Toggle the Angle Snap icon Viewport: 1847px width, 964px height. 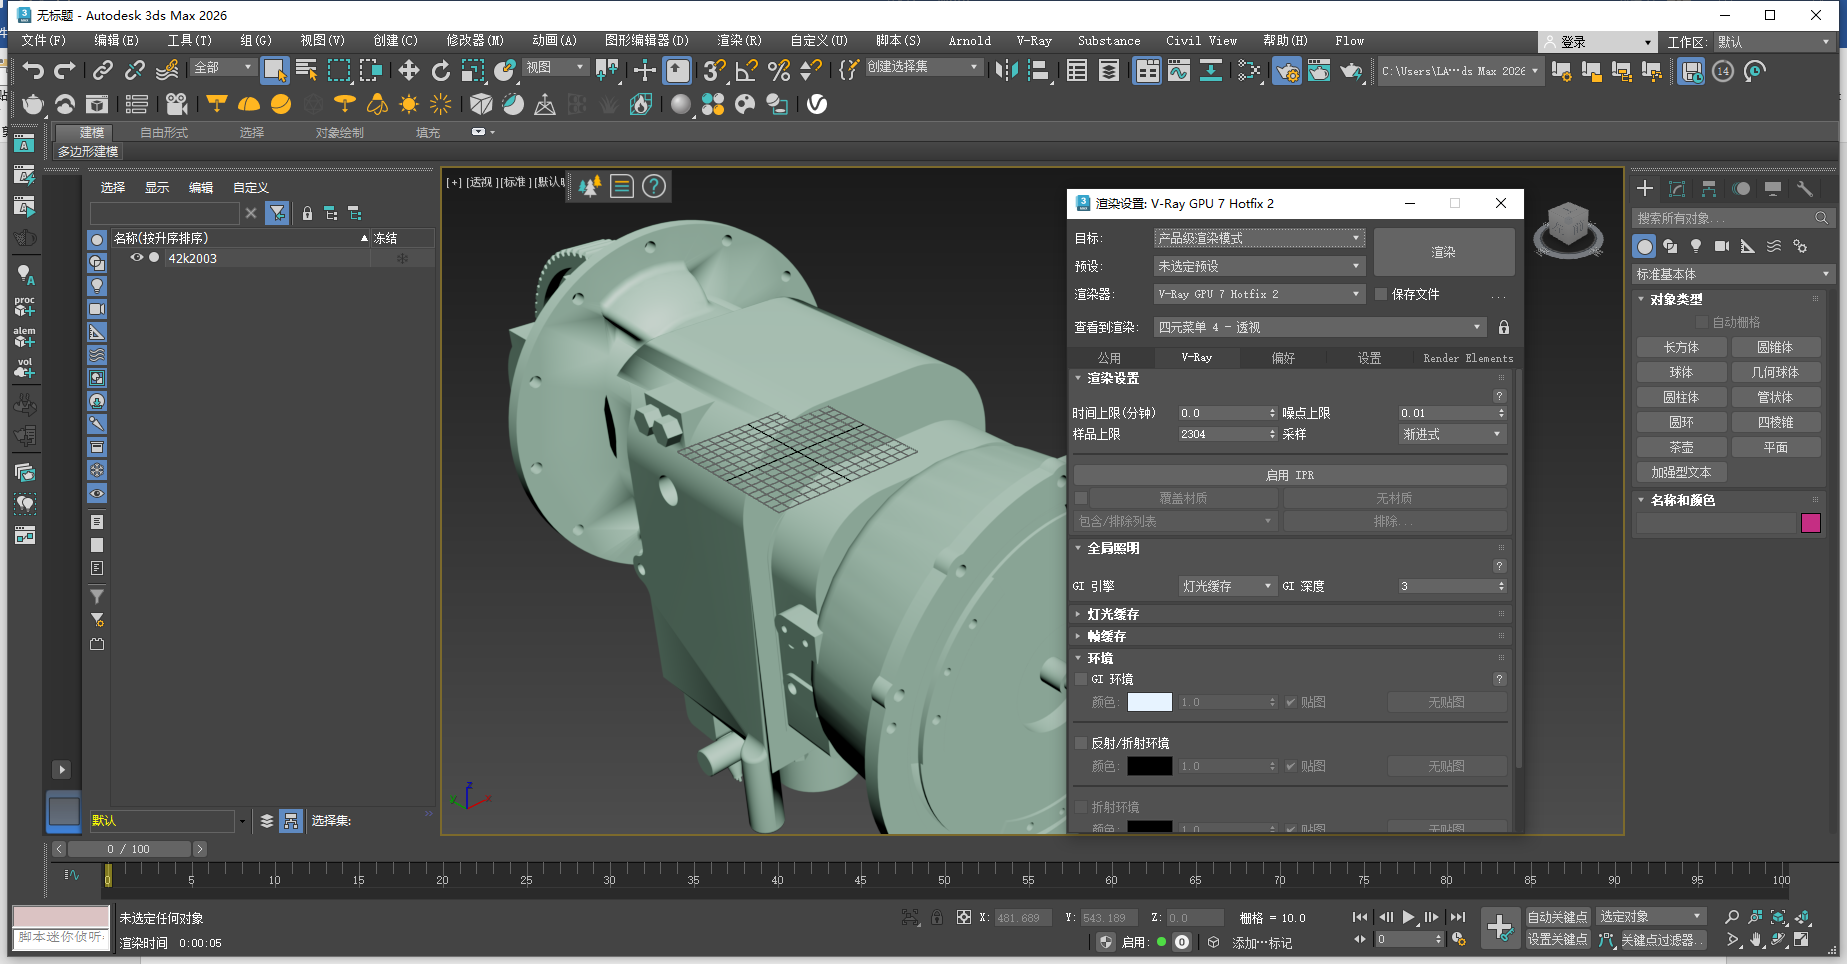point(747,70)
